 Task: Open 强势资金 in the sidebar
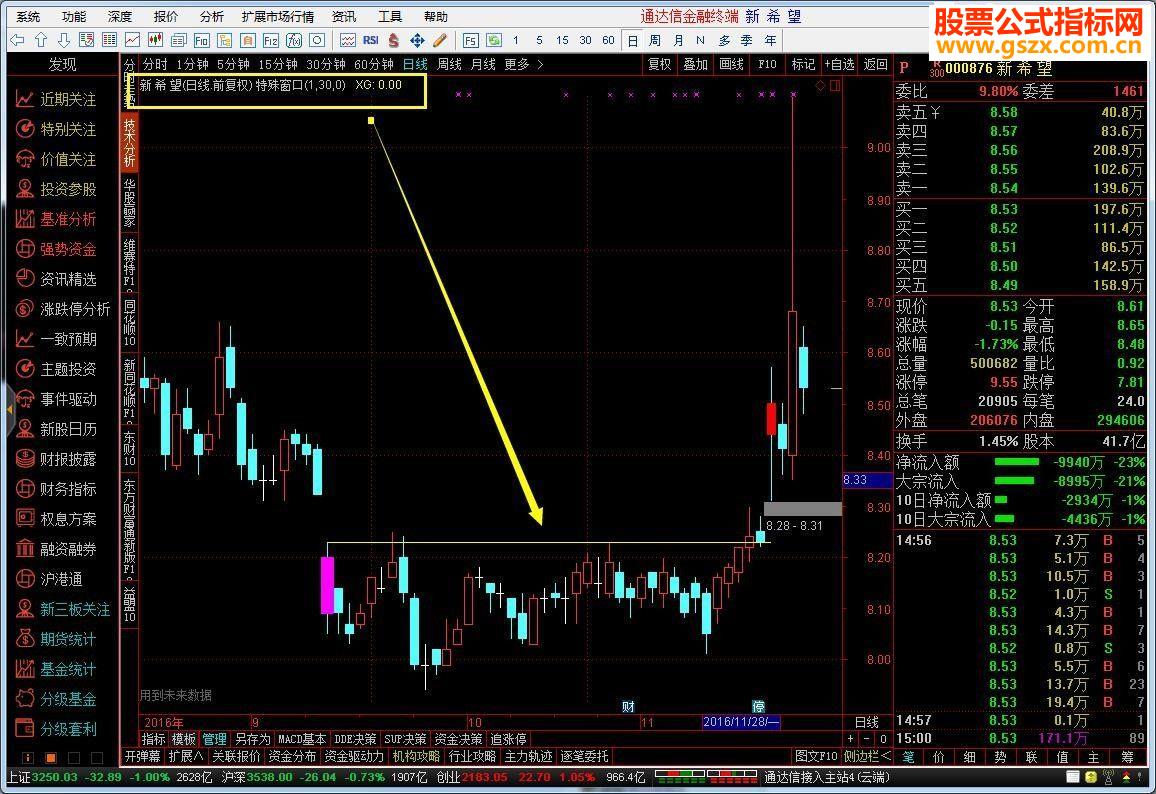click(57, 249)
